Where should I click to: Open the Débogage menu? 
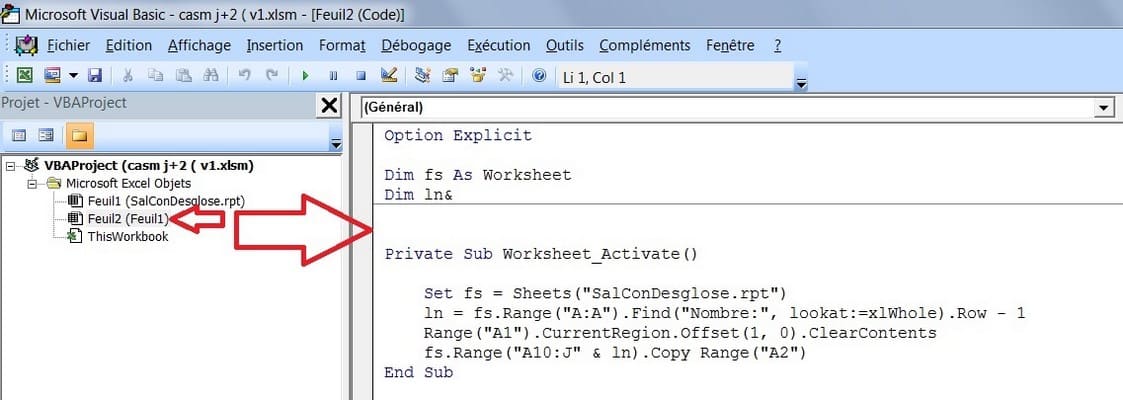point(416,46)
